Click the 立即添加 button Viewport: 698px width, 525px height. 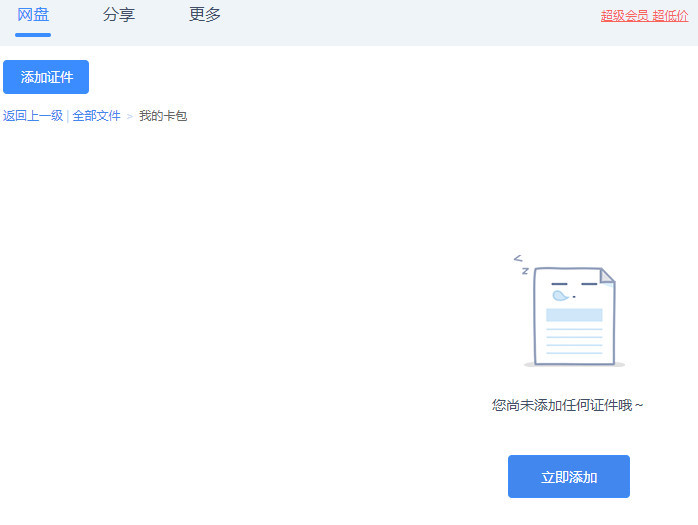click(569, 476)
